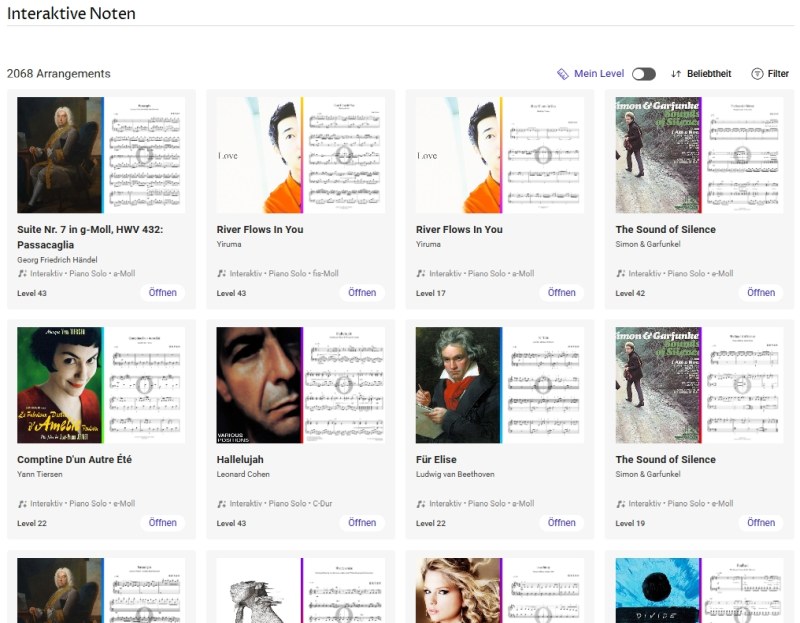Viewport: 800px width, 623px height.
Task: Toggle the Mein Level switch
Action: click(x=643, y=74)
